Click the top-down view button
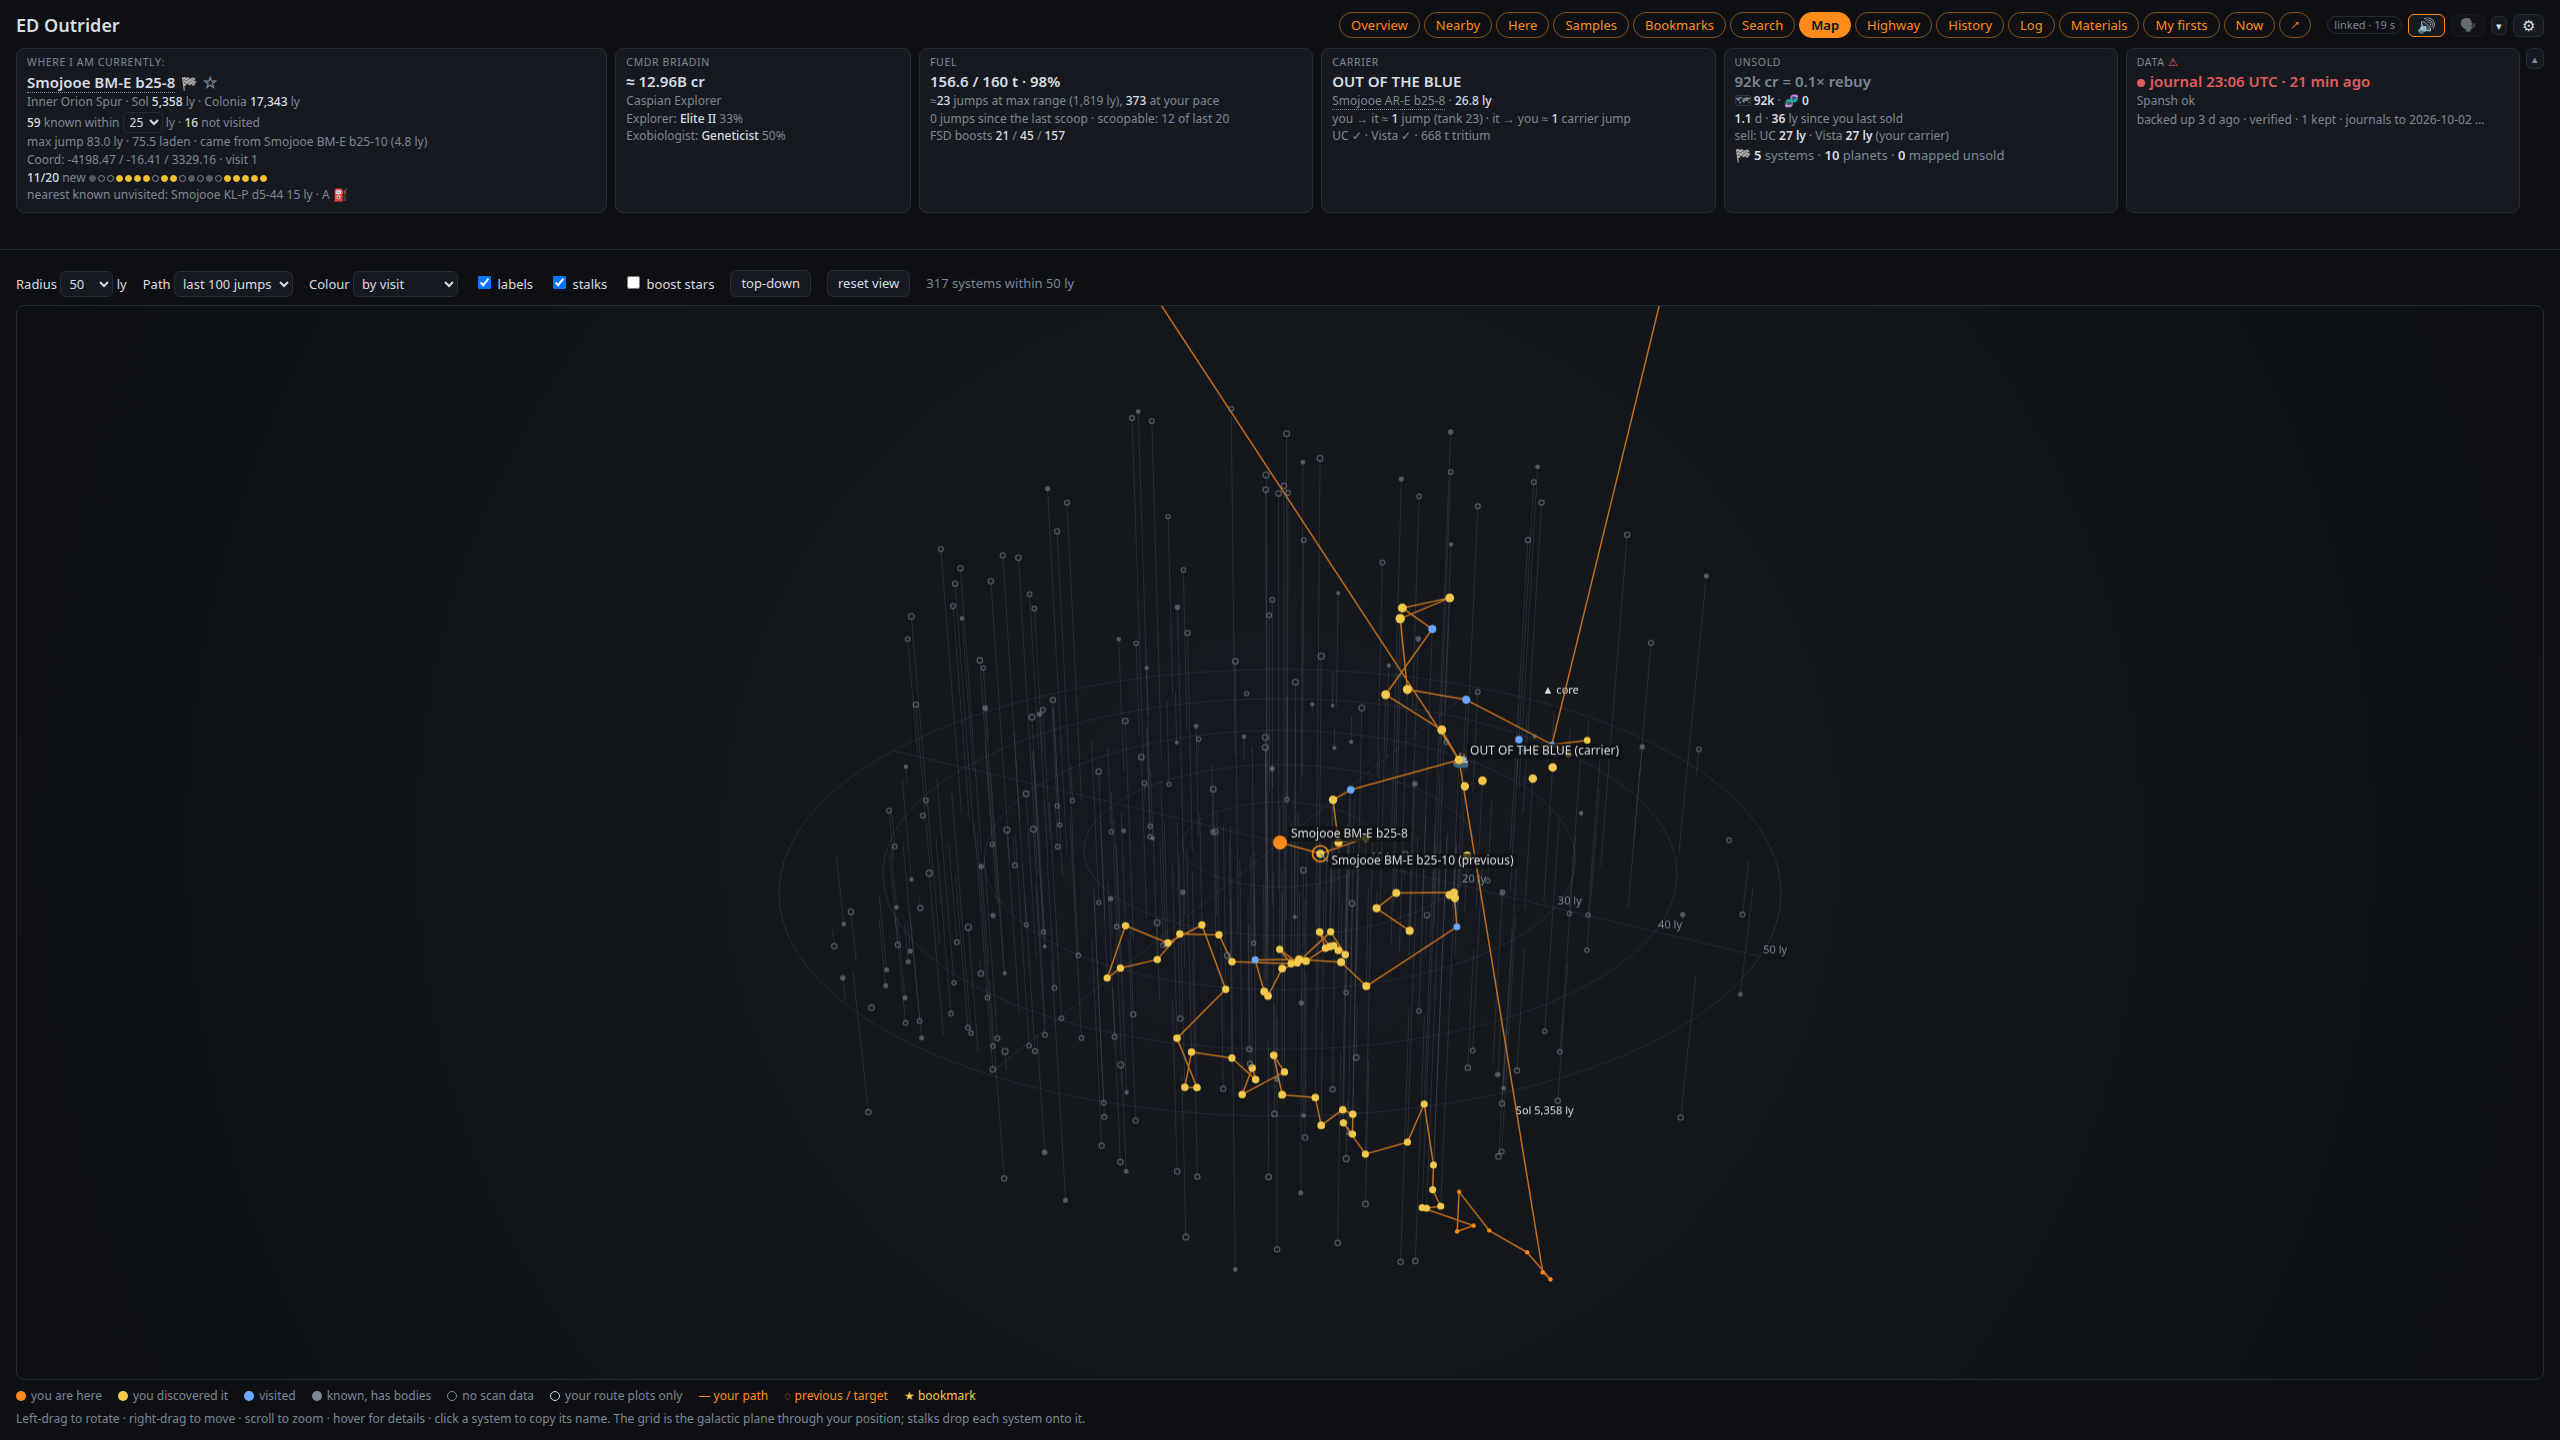This screenshot has width=2560, height=1440. tap(770, 283)
